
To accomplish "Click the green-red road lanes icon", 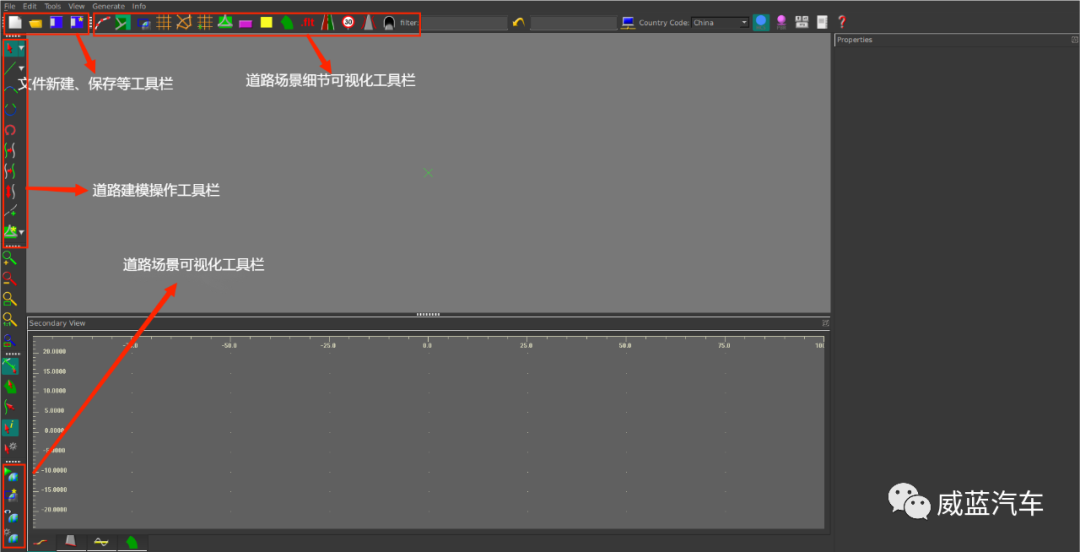I will tap(329, 23).
